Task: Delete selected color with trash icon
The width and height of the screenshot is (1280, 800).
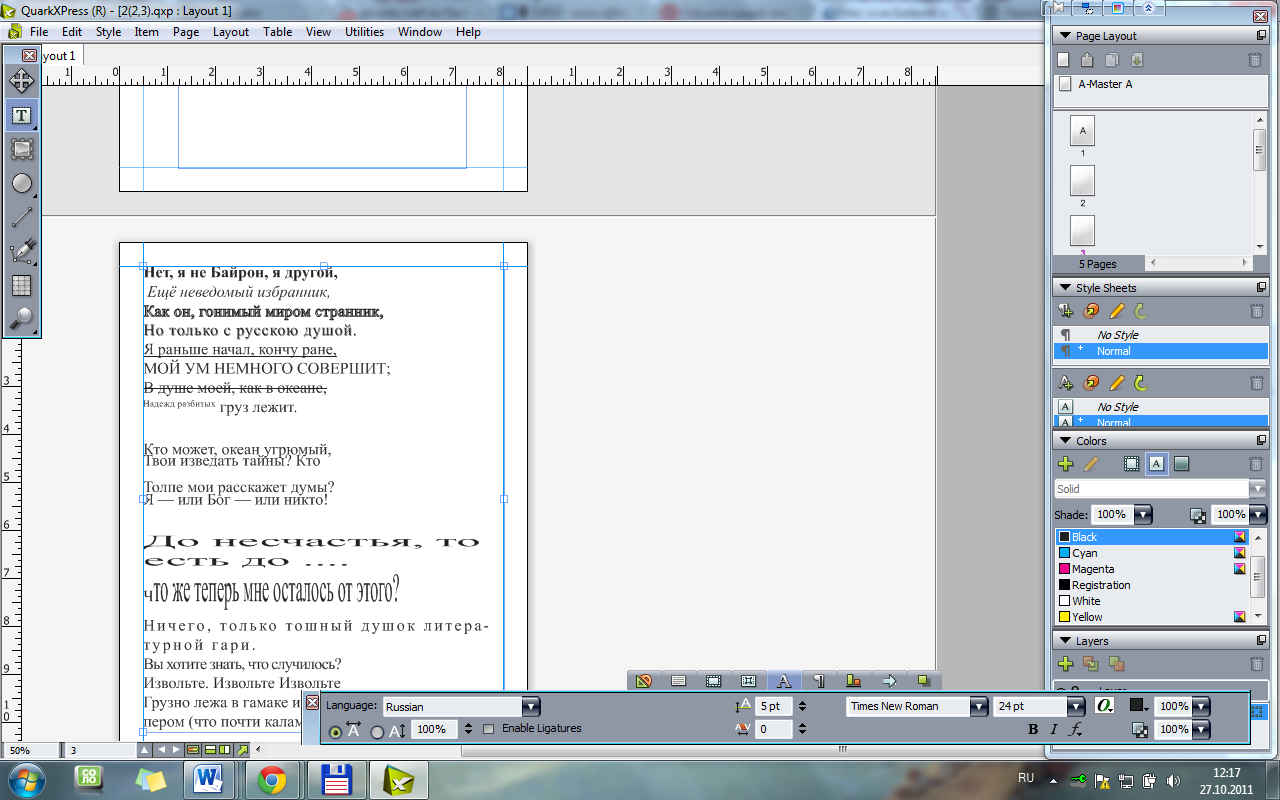Action: [x=1256, y=464]
